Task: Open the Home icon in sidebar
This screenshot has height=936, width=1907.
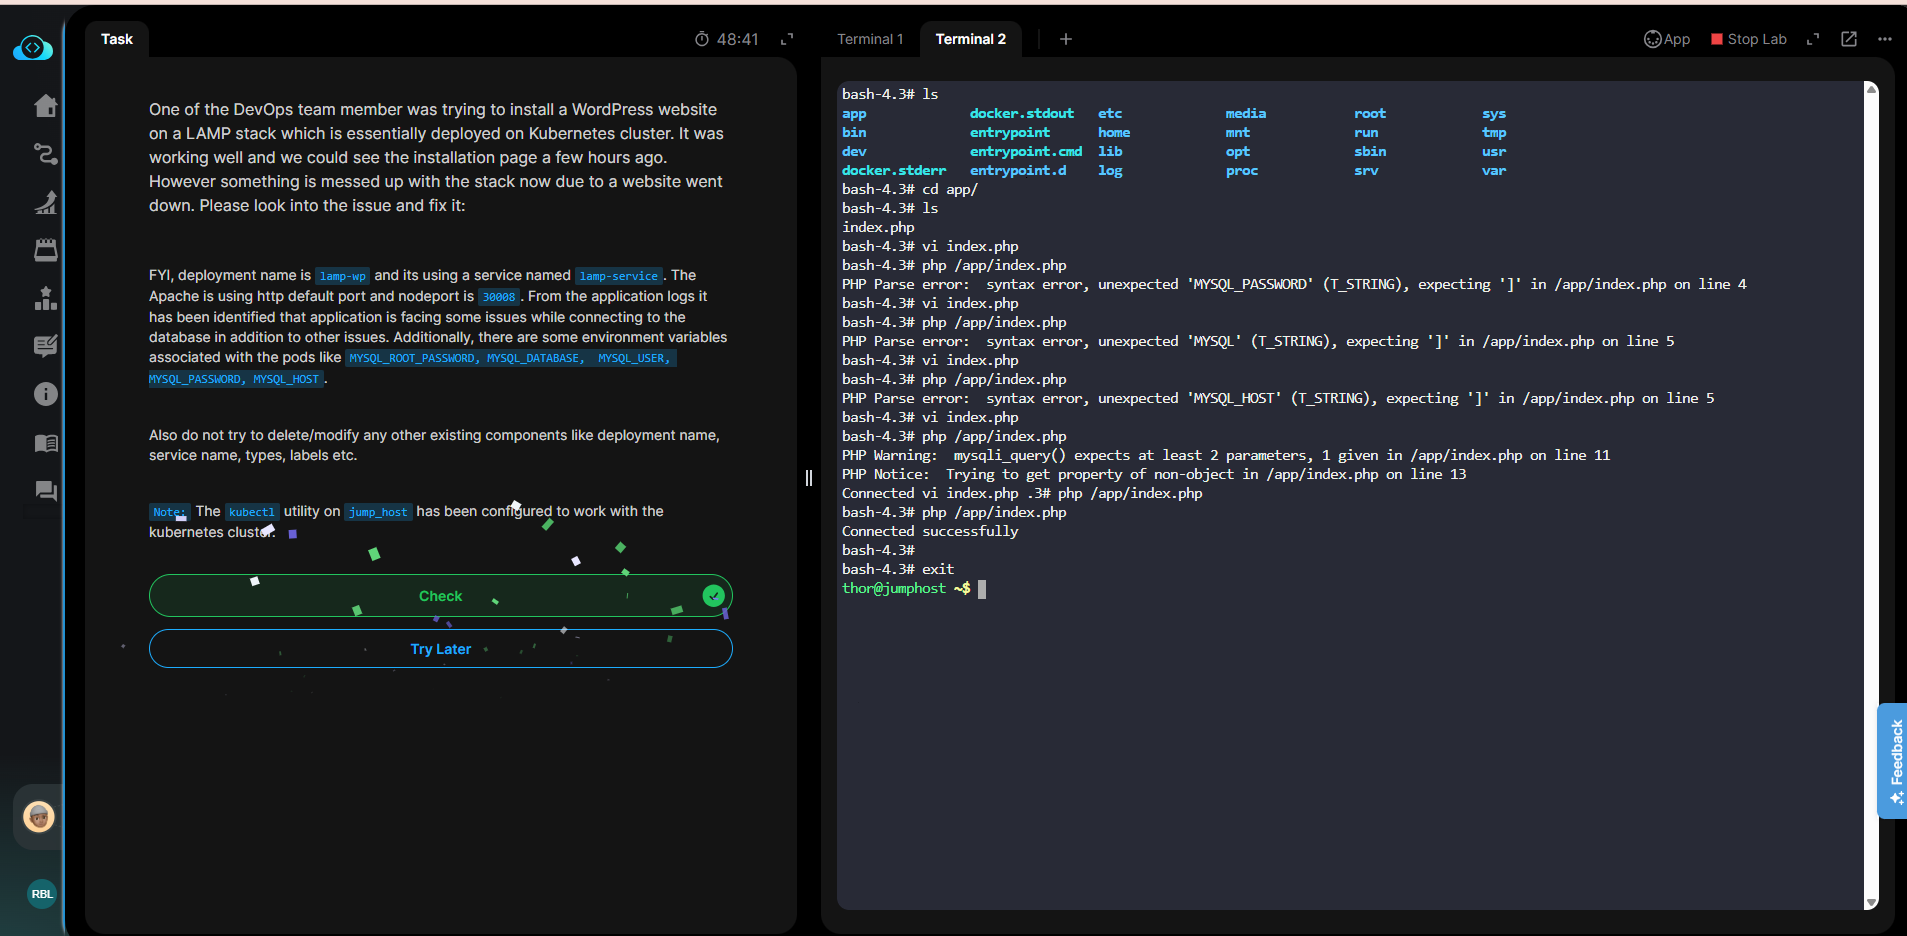Action: (46, 106)
